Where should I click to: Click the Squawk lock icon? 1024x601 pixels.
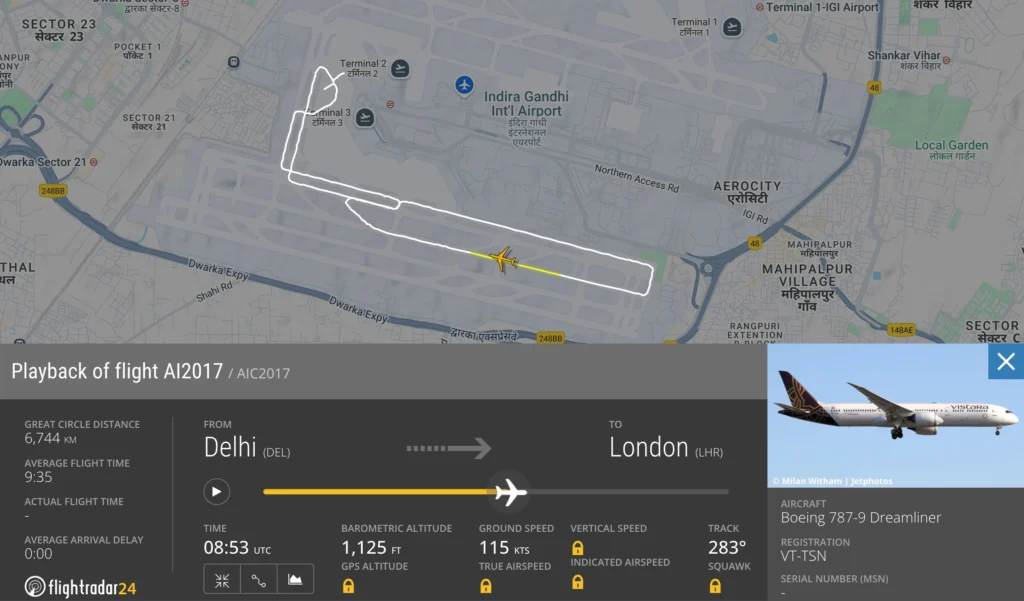(x=715, y=586)
